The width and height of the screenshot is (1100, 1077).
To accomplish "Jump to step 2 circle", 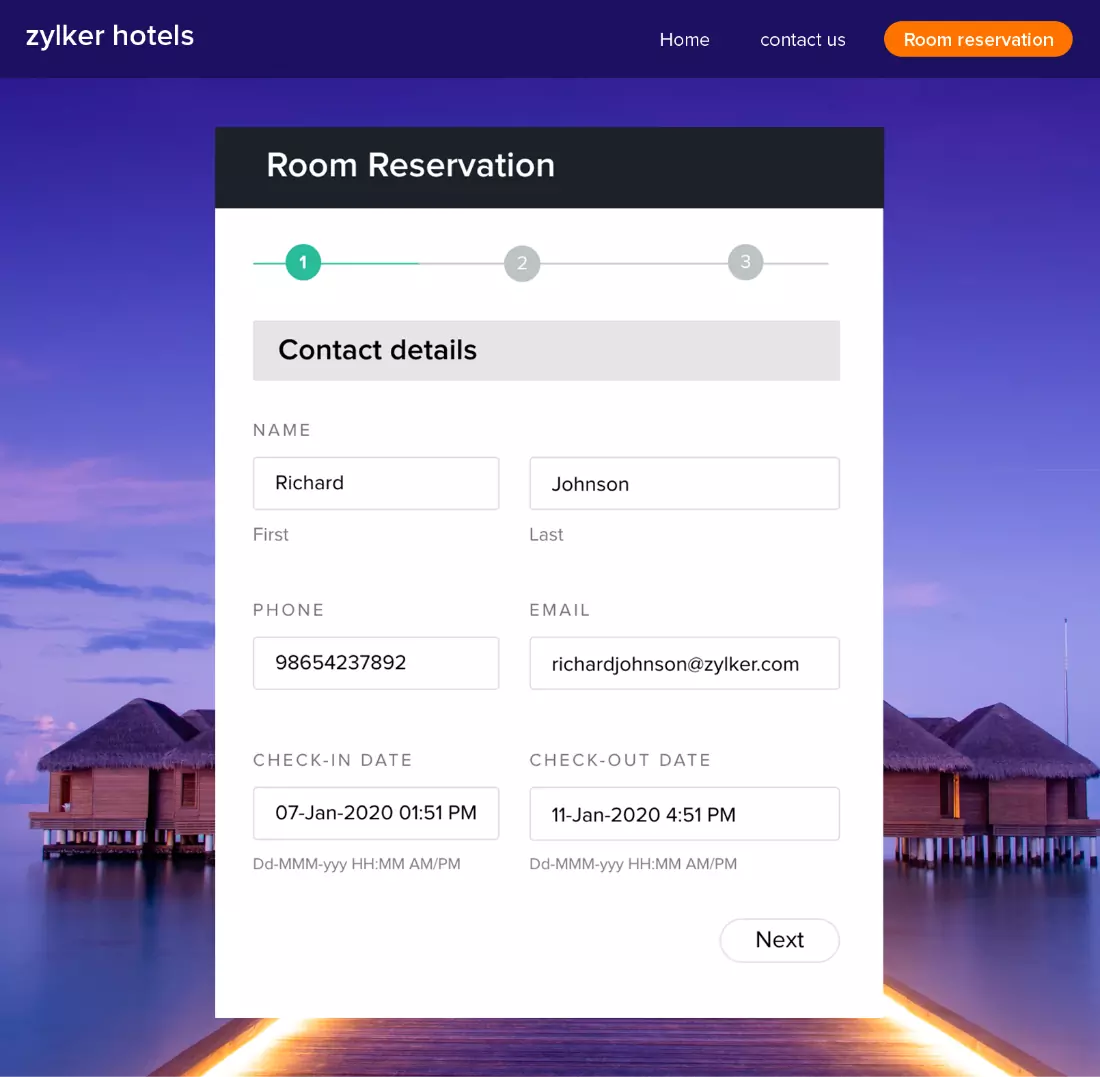I will click(522, 264).
